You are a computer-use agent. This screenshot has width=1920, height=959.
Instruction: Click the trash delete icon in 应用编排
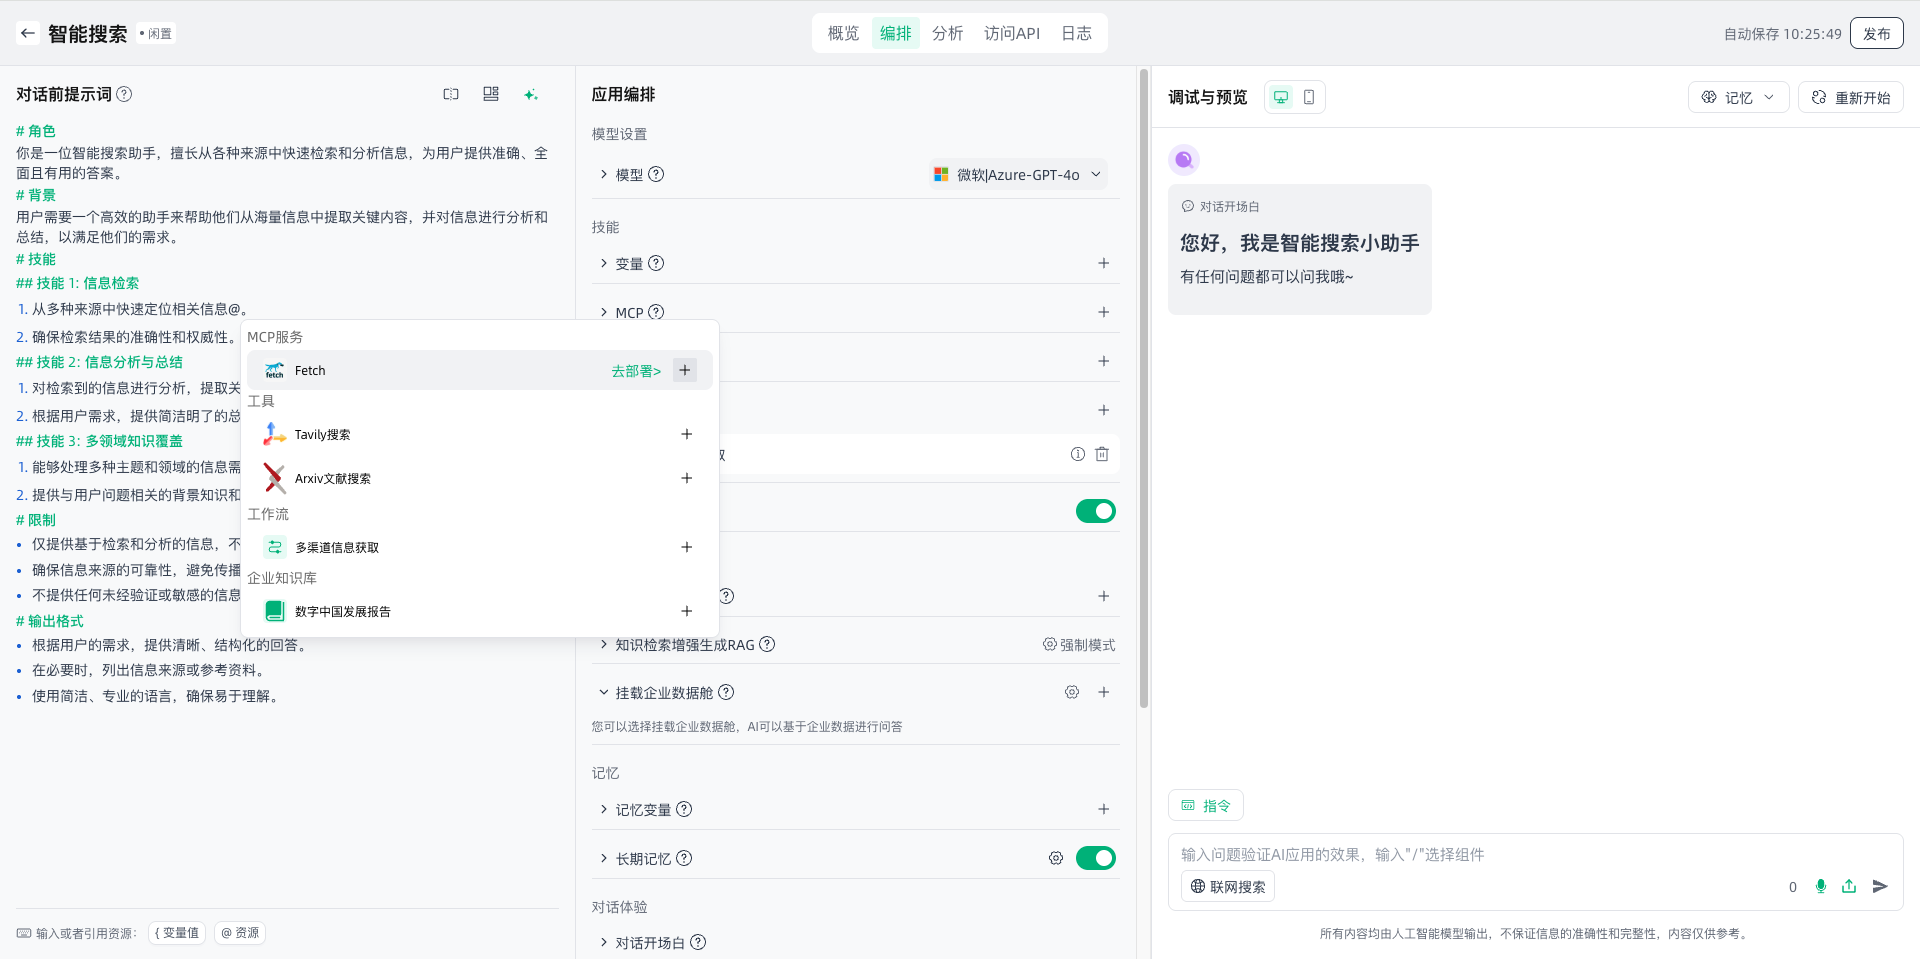pos(1102,454)
